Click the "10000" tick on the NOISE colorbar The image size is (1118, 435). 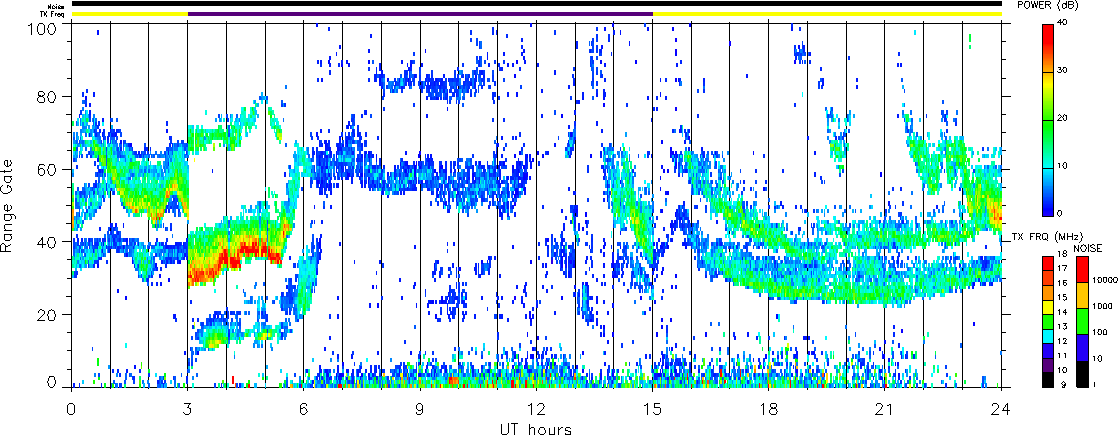[1104, 282]
